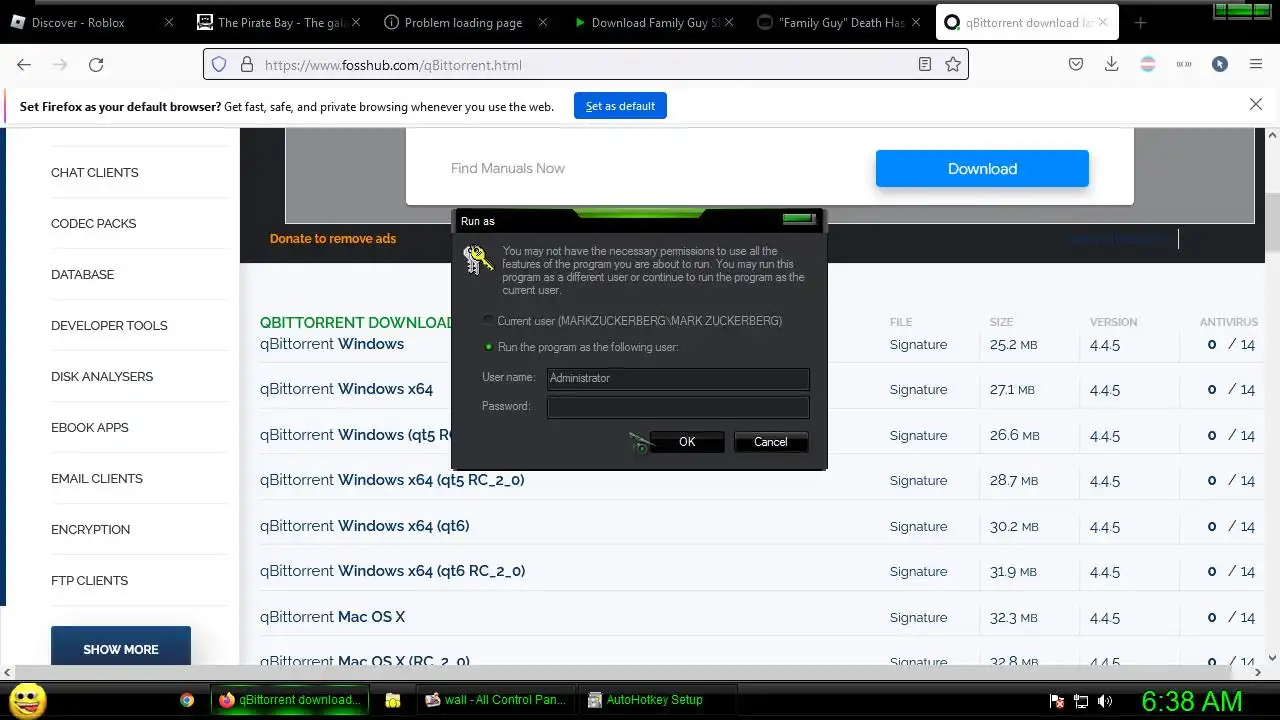Click the fosshub URL address bar
Image resolution: width=1280 pixels, height=720 pixels.
[x=585, y=64]
